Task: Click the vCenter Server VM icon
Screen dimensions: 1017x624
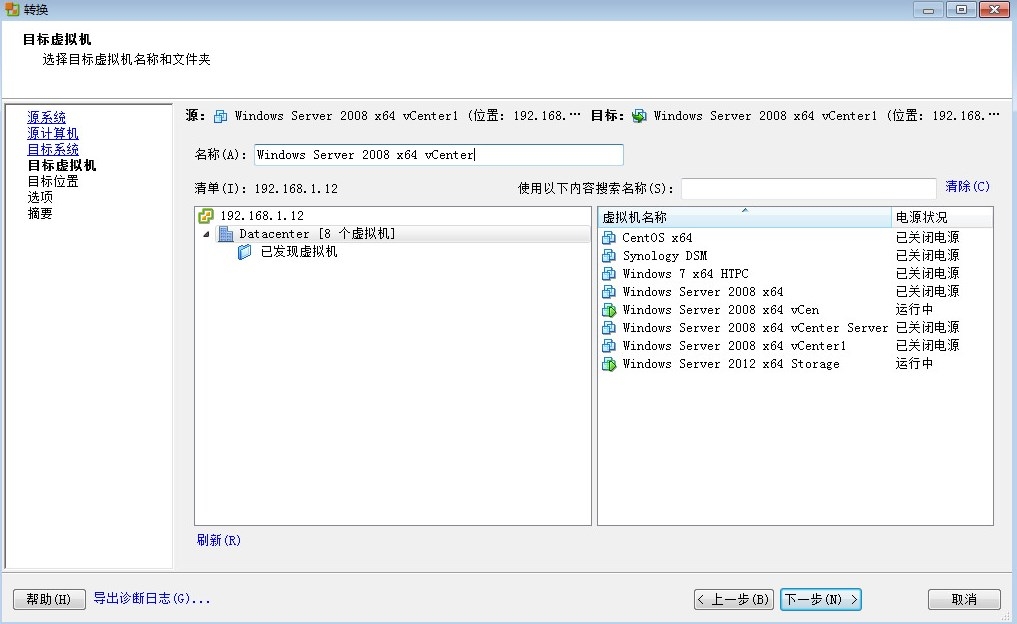Action: tap(608, 328)
